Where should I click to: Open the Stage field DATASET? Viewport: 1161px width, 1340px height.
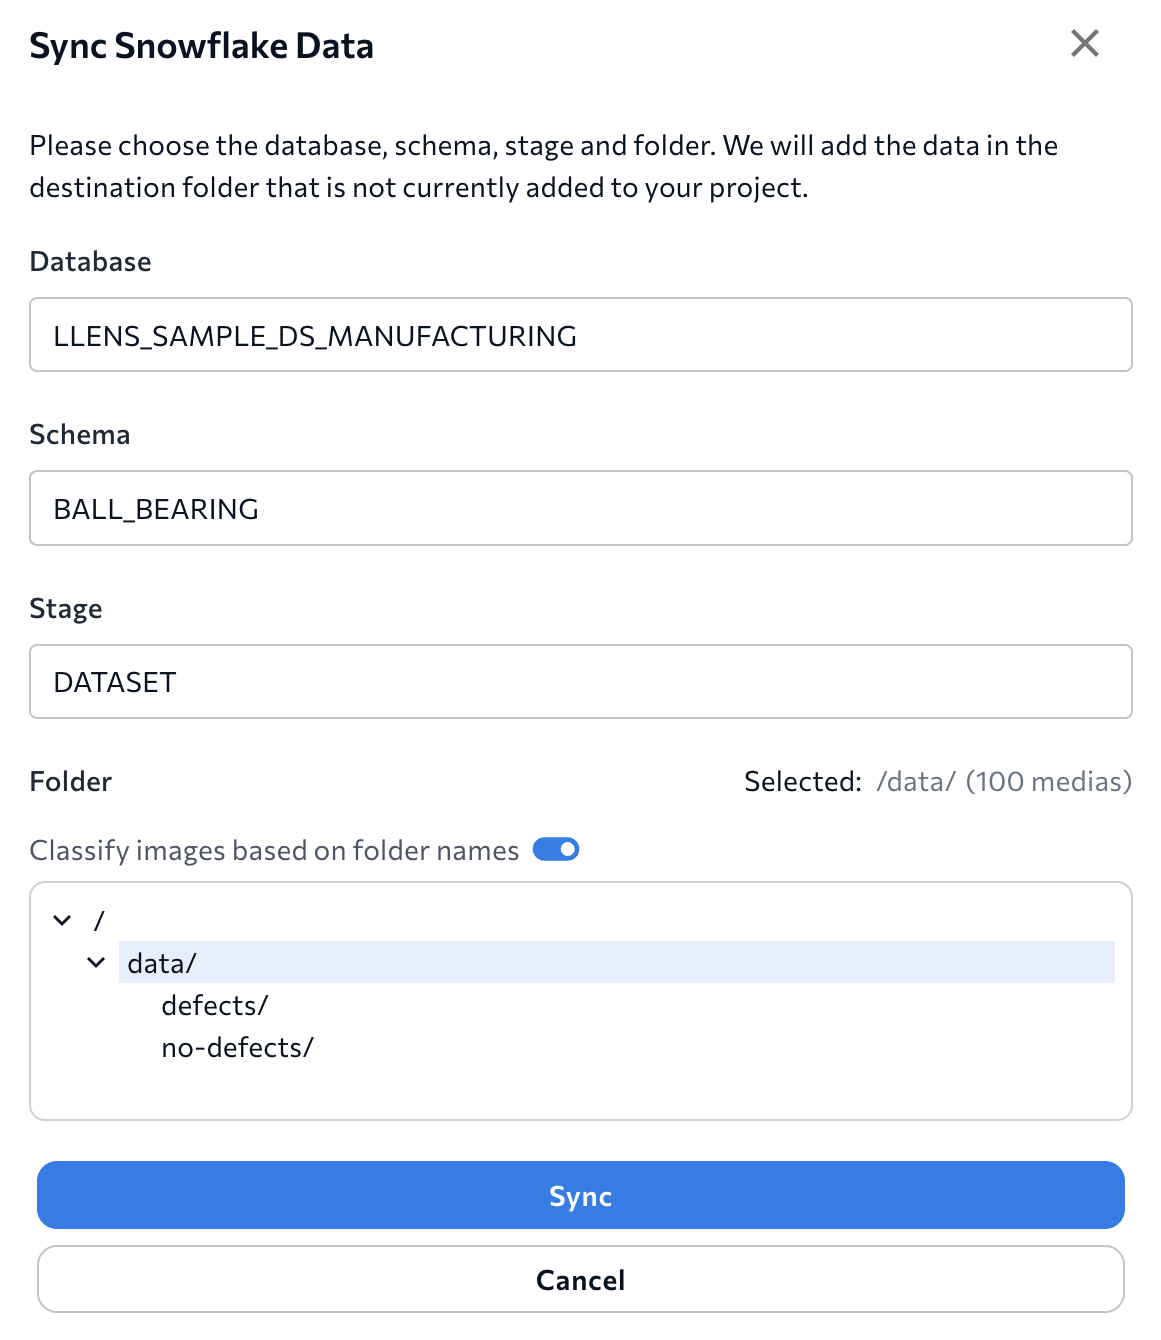point(580,682)
